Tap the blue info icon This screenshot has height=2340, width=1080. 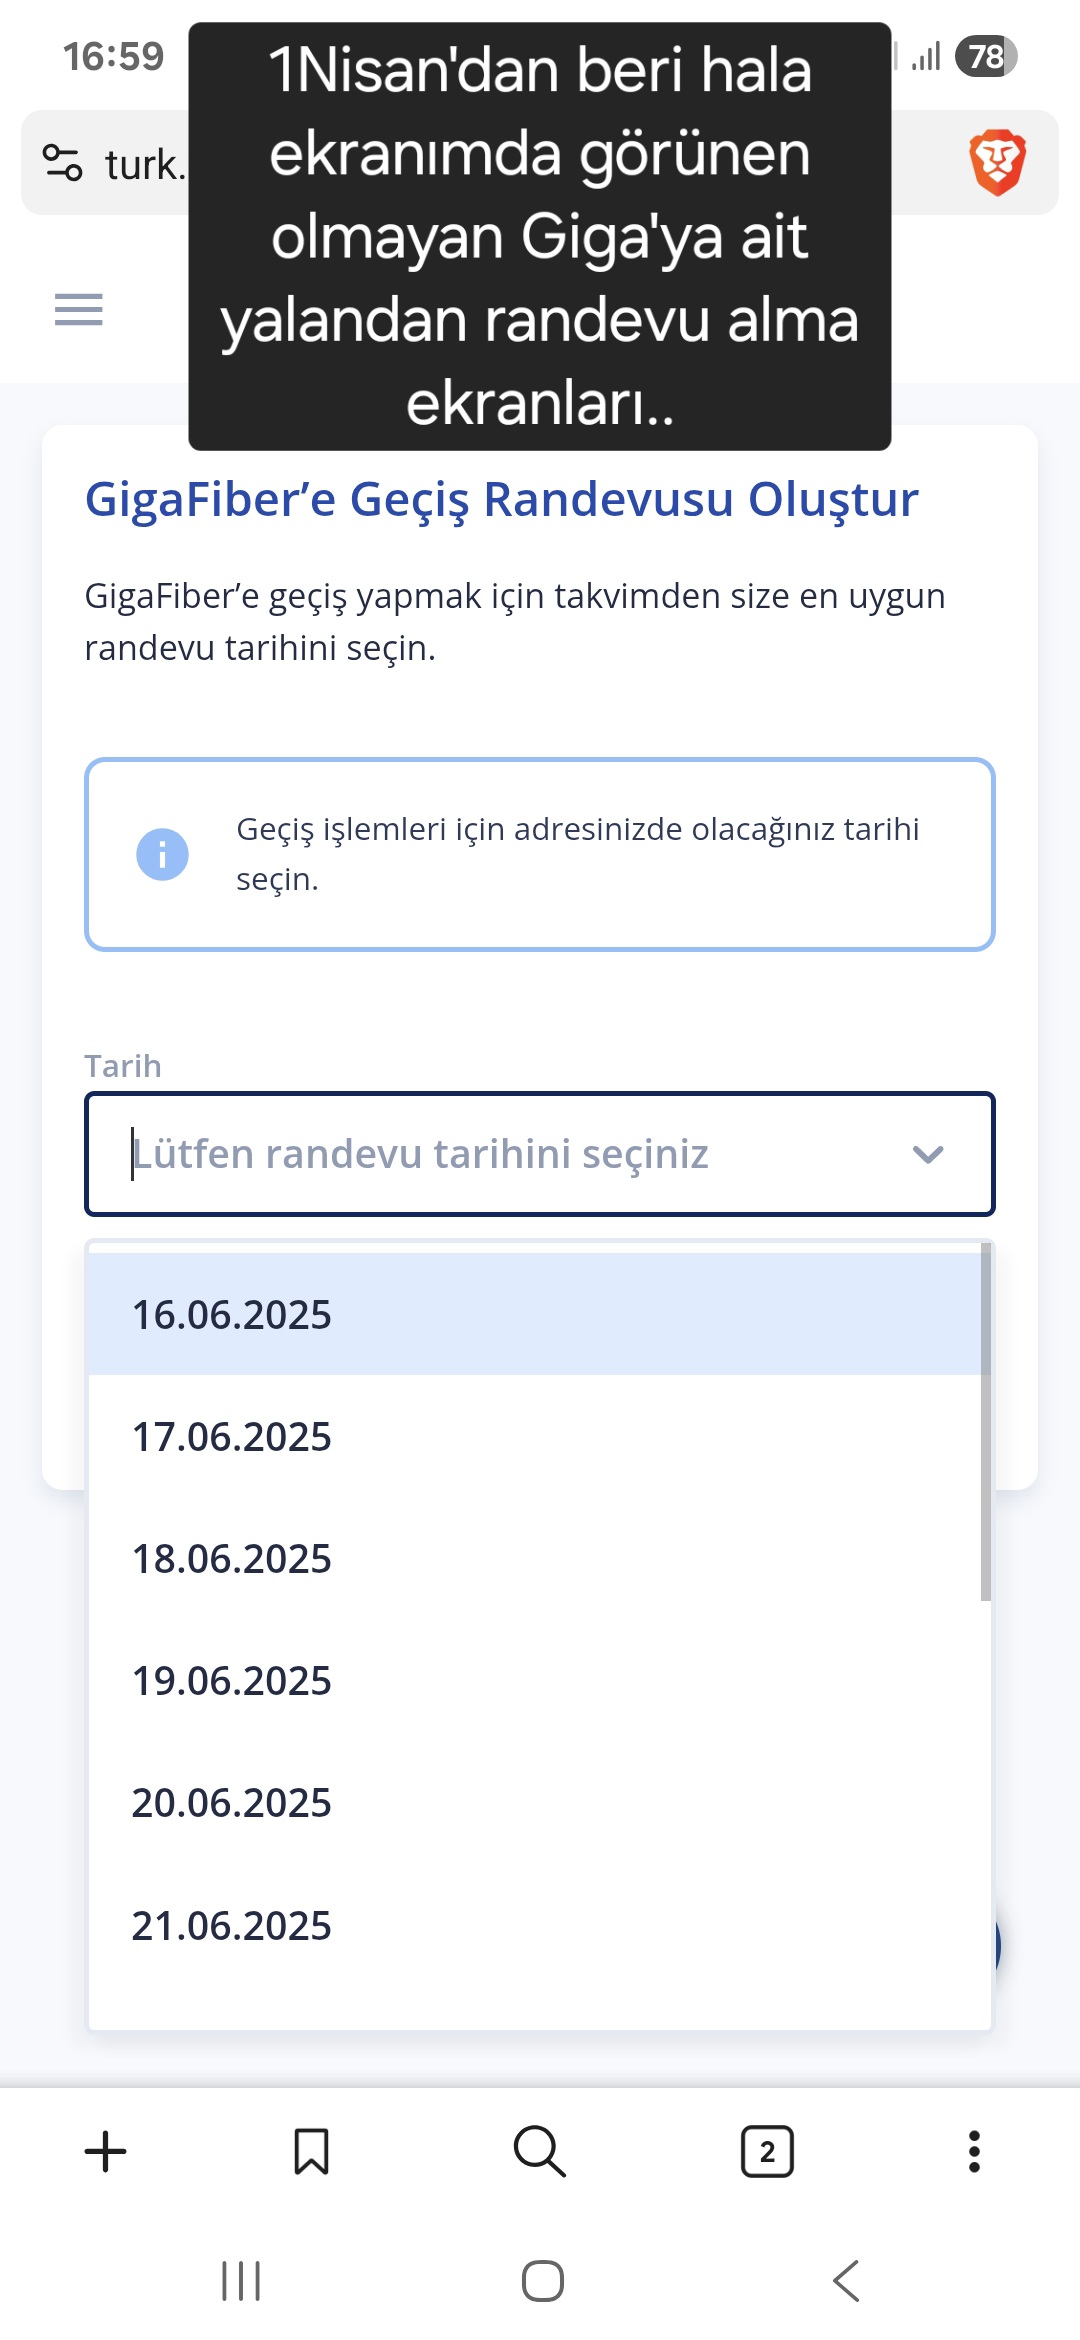point(162,854)
